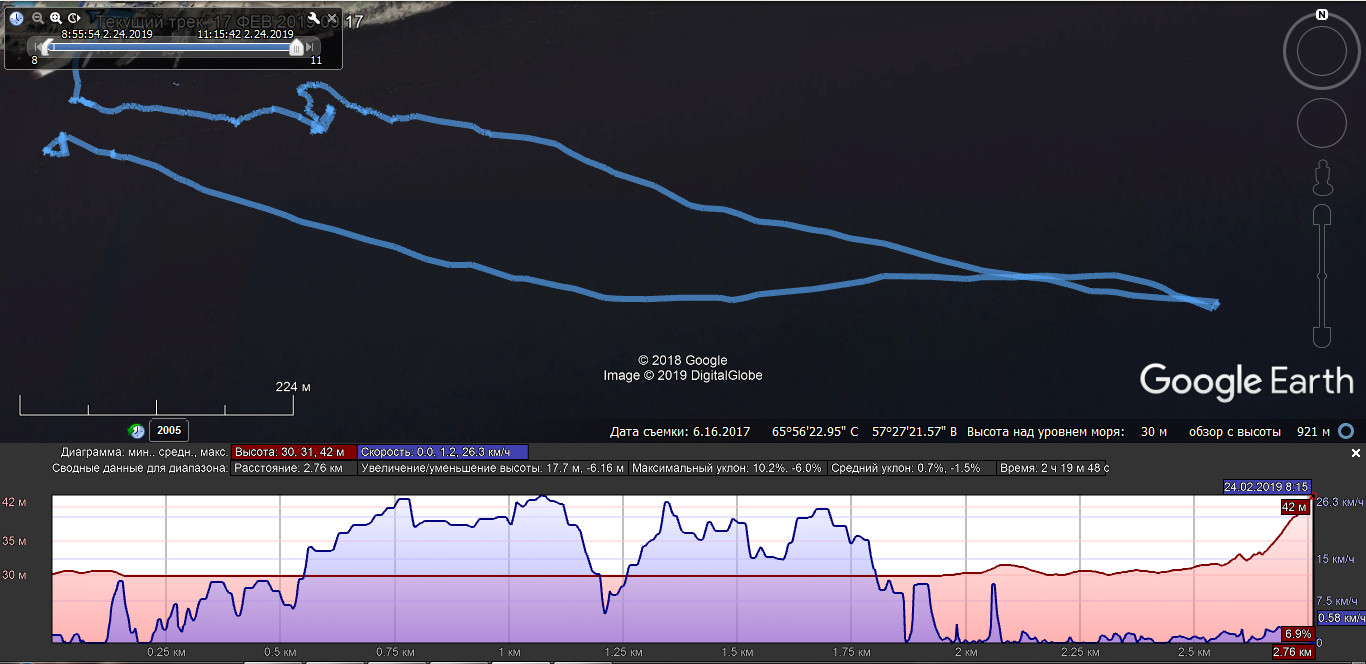The height and width of the screenshot is (664, 1366).
Task: Select the Street View pegman icon
Action: pyautogui.click(x=1321, y=177)
